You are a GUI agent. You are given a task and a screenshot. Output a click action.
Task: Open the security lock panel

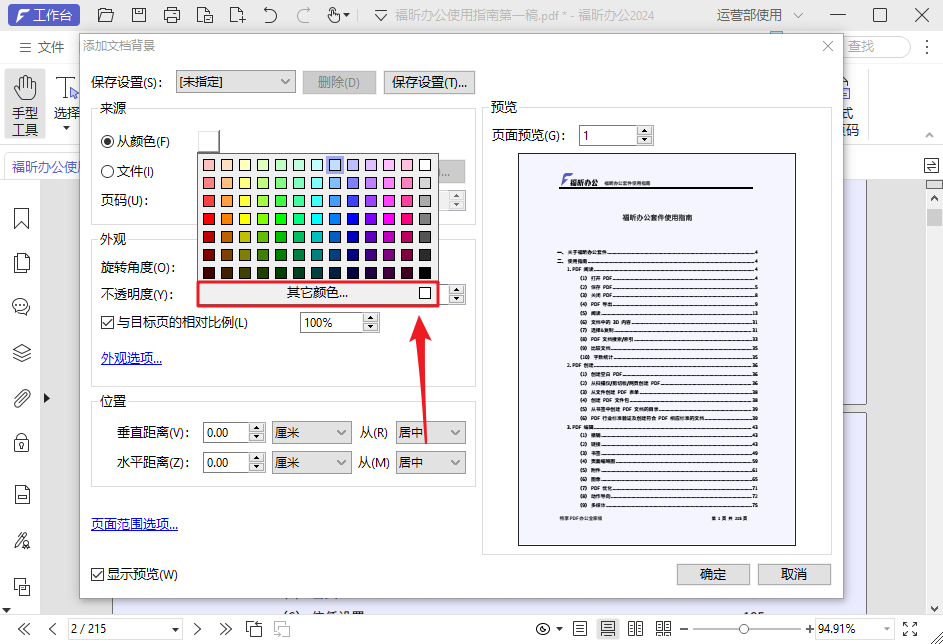click(21, 442)
